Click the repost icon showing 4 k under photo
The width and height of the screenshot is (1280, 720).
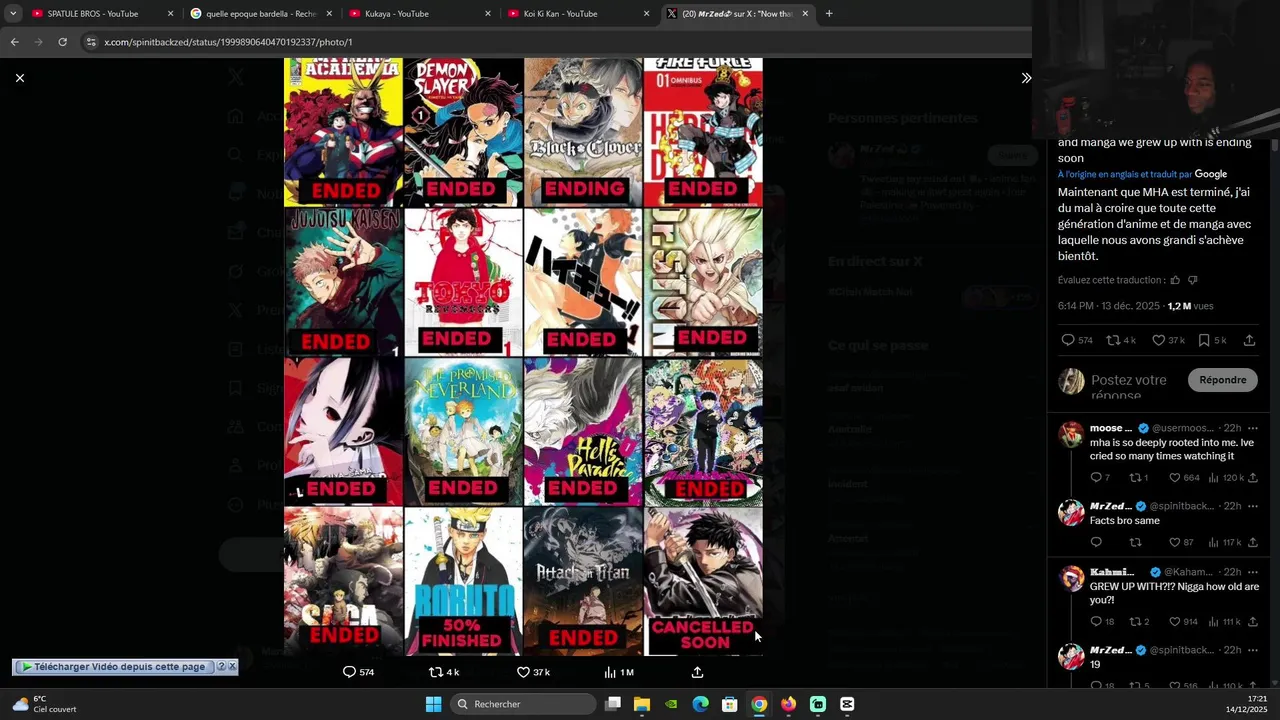(435, 672)
